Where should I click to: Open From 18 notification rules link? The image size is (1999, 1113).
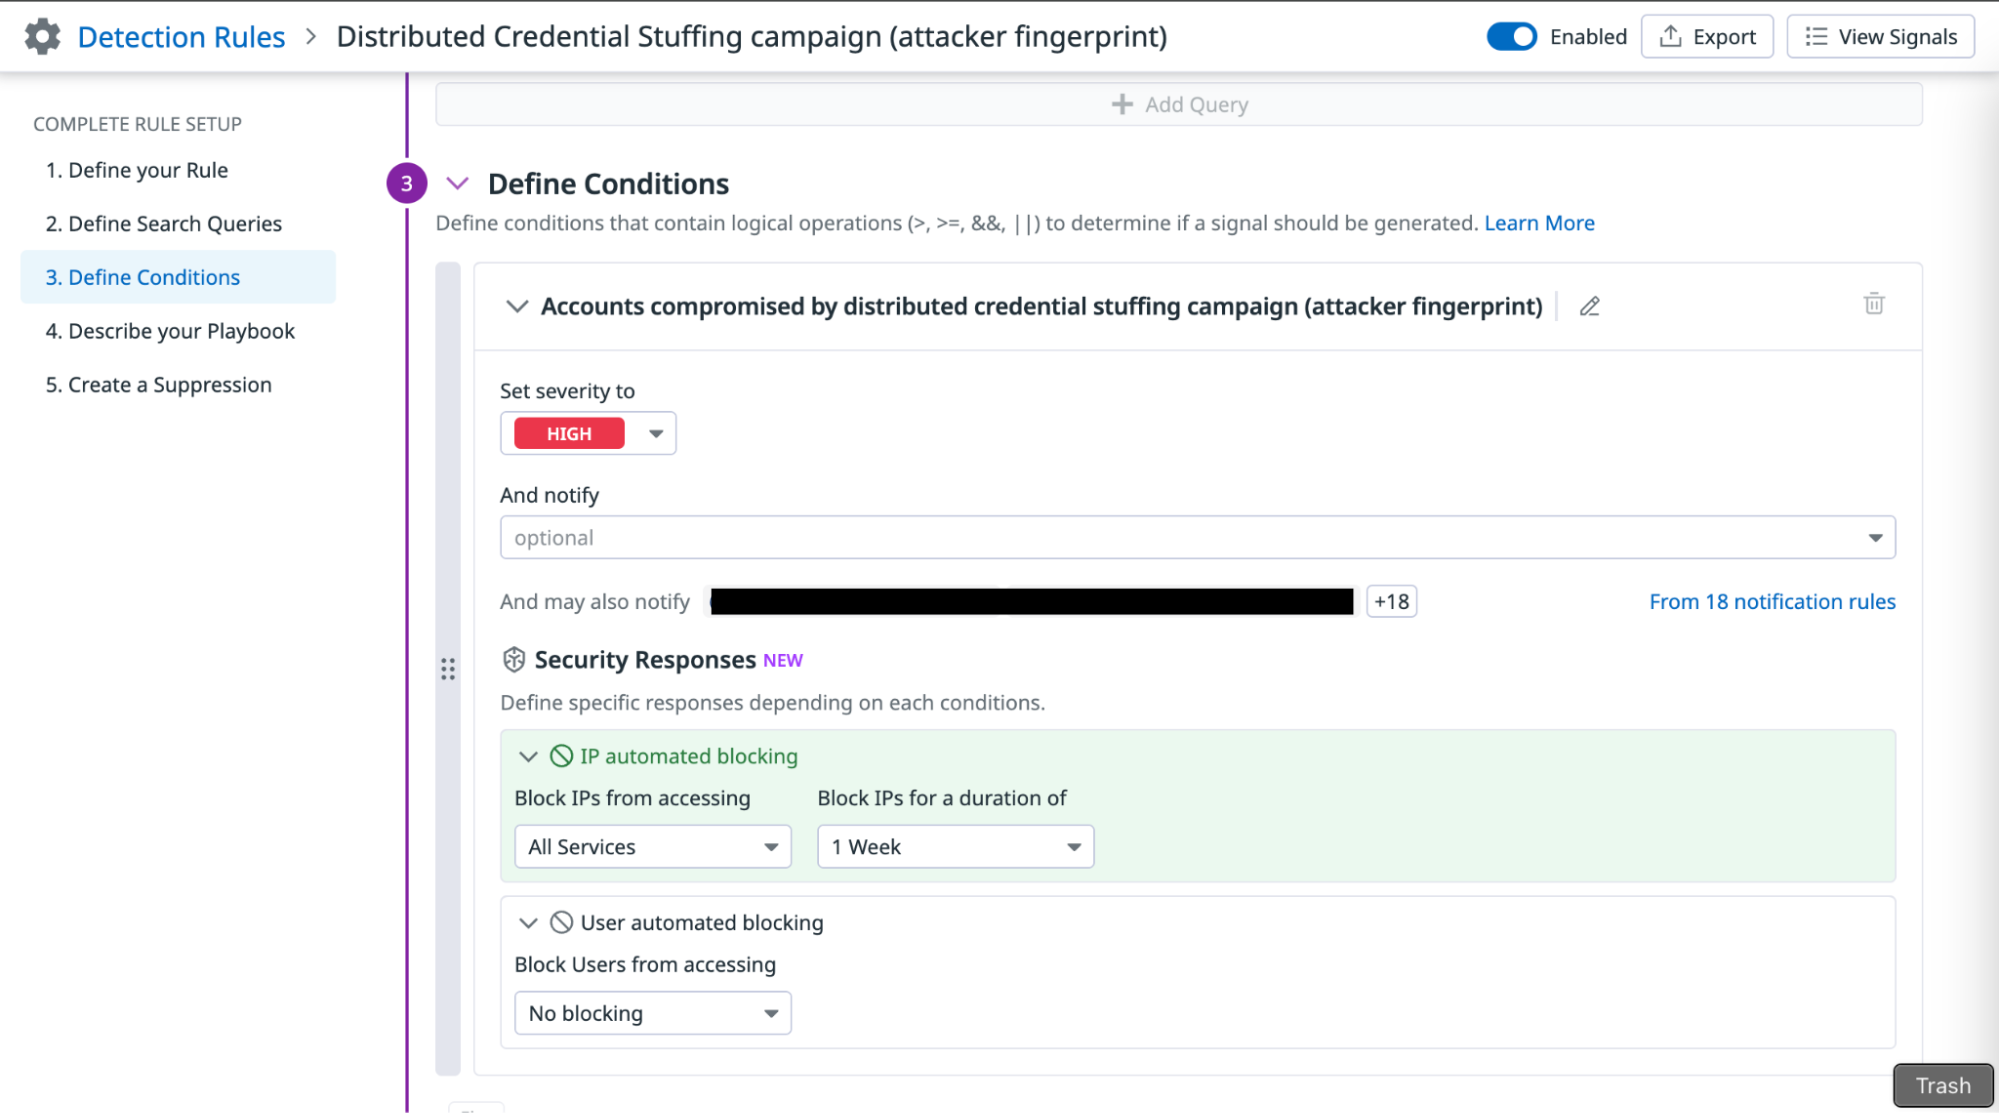[1771, 602]
